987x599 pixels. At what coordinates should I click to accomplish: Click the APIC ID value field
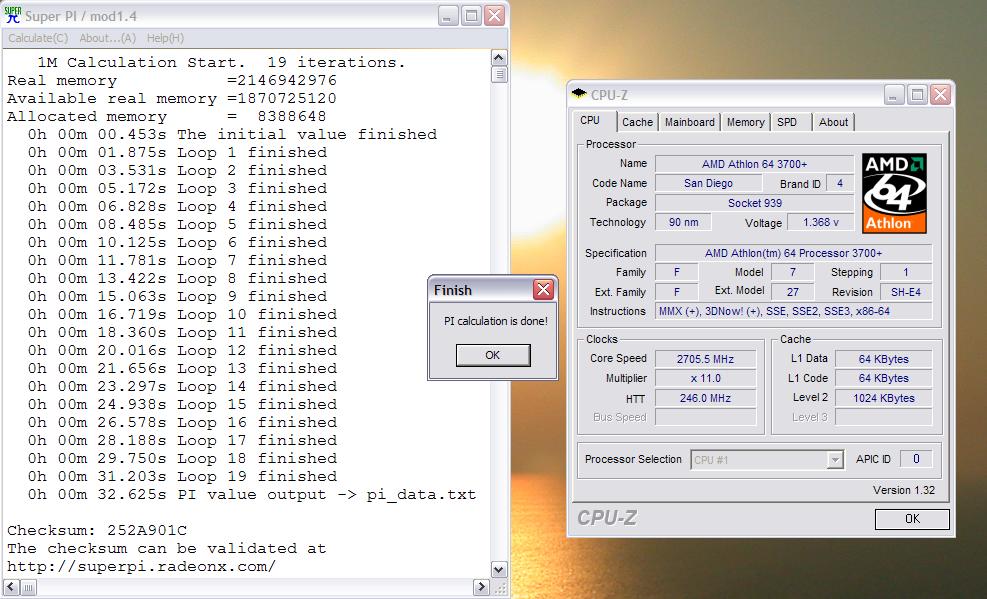[x=916, y=459]
